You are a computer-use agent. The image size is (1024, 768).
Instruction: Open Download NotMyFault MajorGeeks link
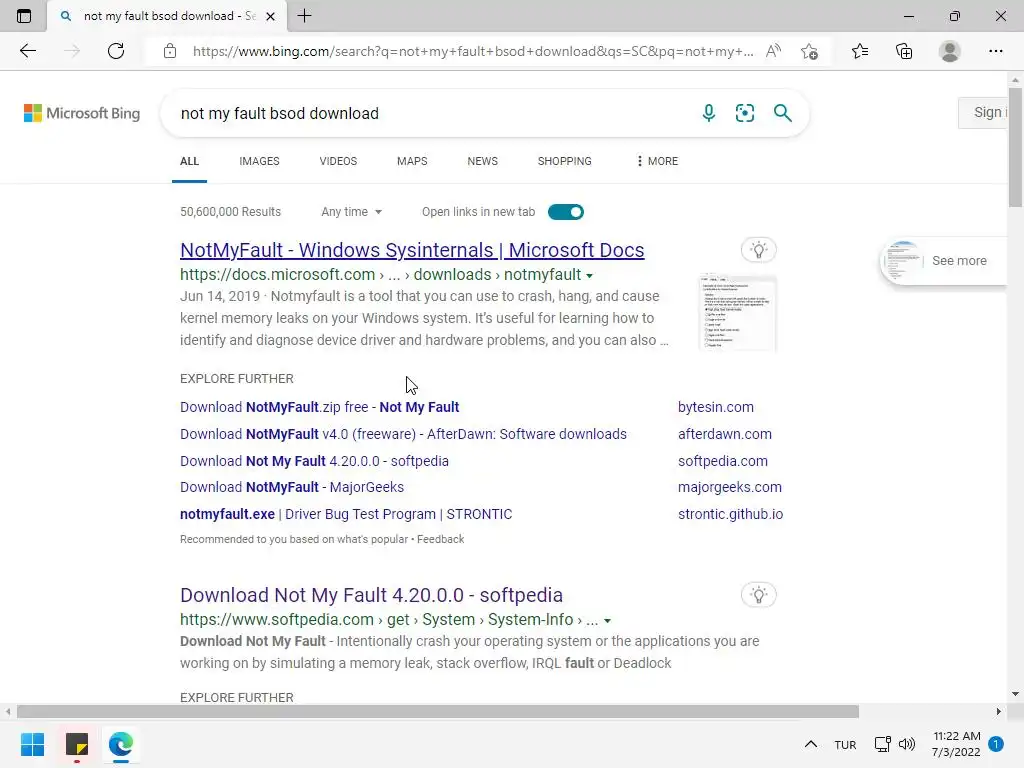click(292, 487)
